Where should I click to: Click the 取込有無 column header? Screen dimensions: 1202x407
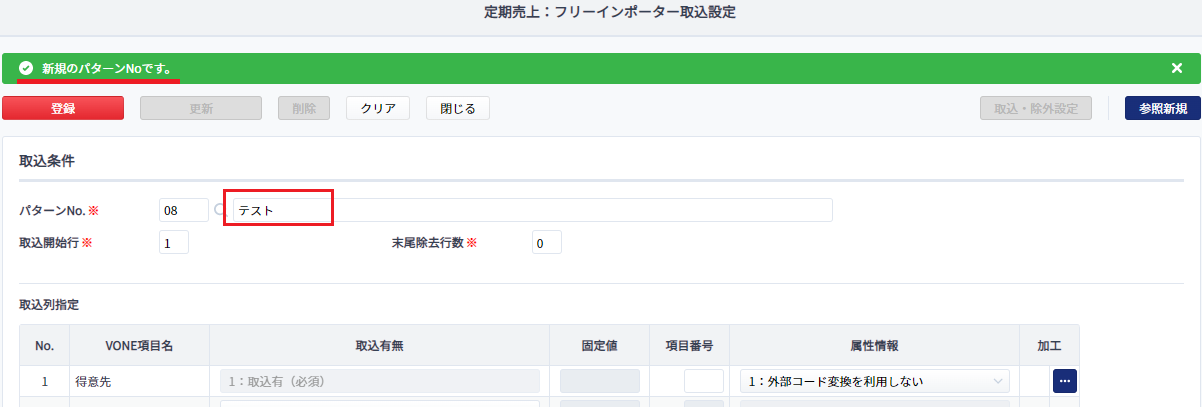tap(379, 345)
